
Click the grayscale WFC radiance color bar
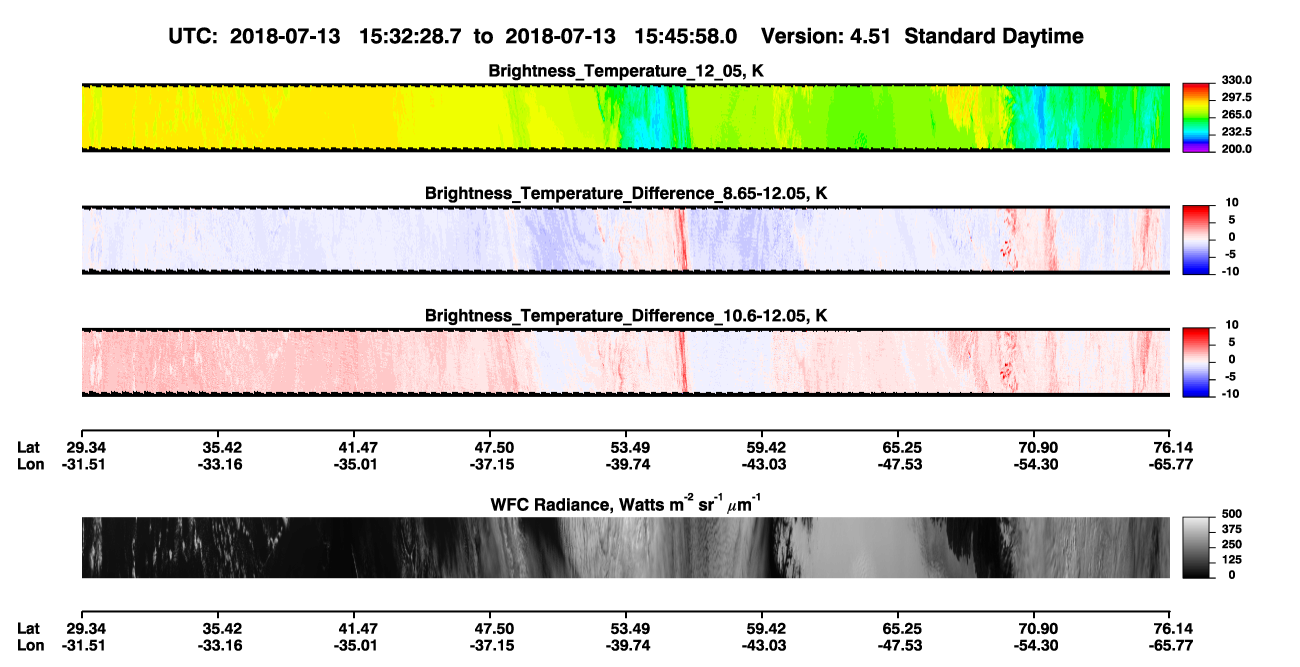point(1198,547)
